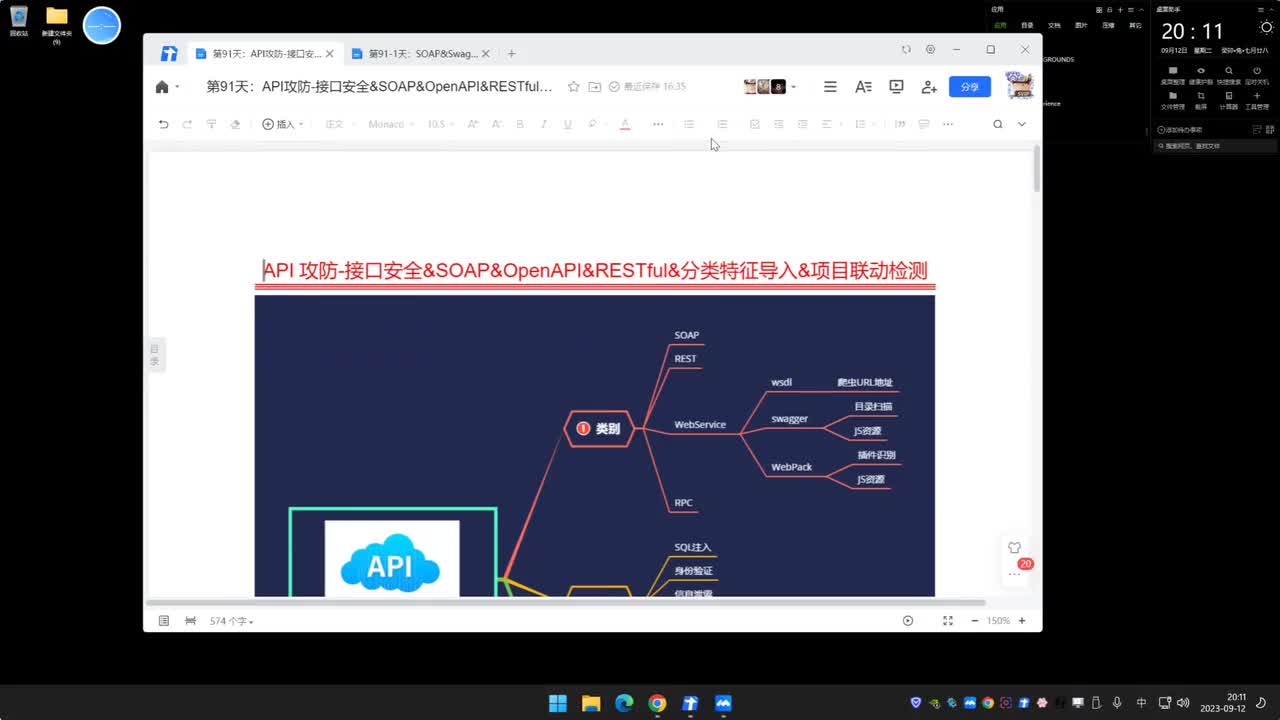1280x720 pixels.
Task: Open the 10.5 font size dropdown
Action: [440, 124]
